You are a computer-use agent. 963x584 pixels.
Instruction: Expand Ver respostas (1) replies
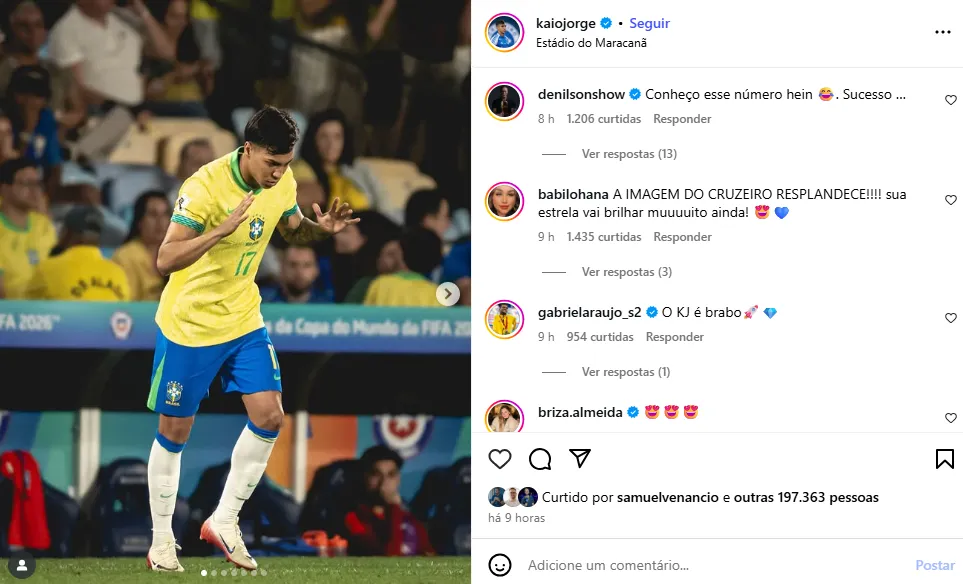[626, 372]
